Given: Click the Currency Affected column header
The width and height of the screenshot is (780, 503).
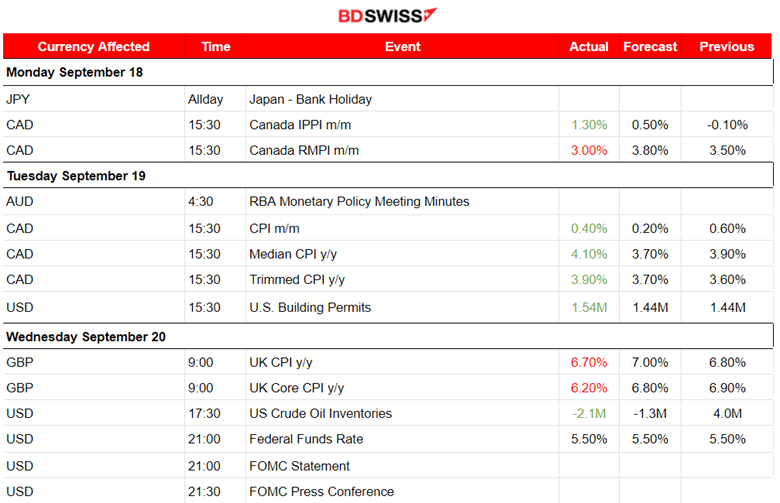Looking at the screenshot, I should point(93,47).
